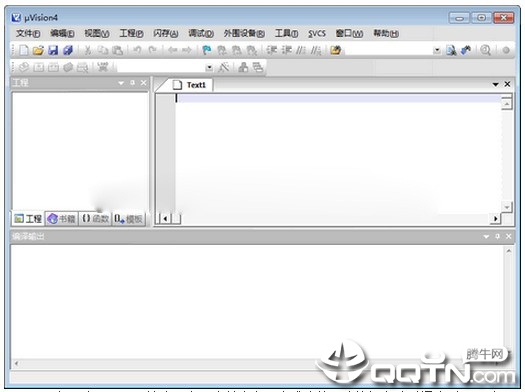Open the 调试 (Debug) menu
Image resolution: width=525 pixels, height=392 pixels.
click(201, 33)
